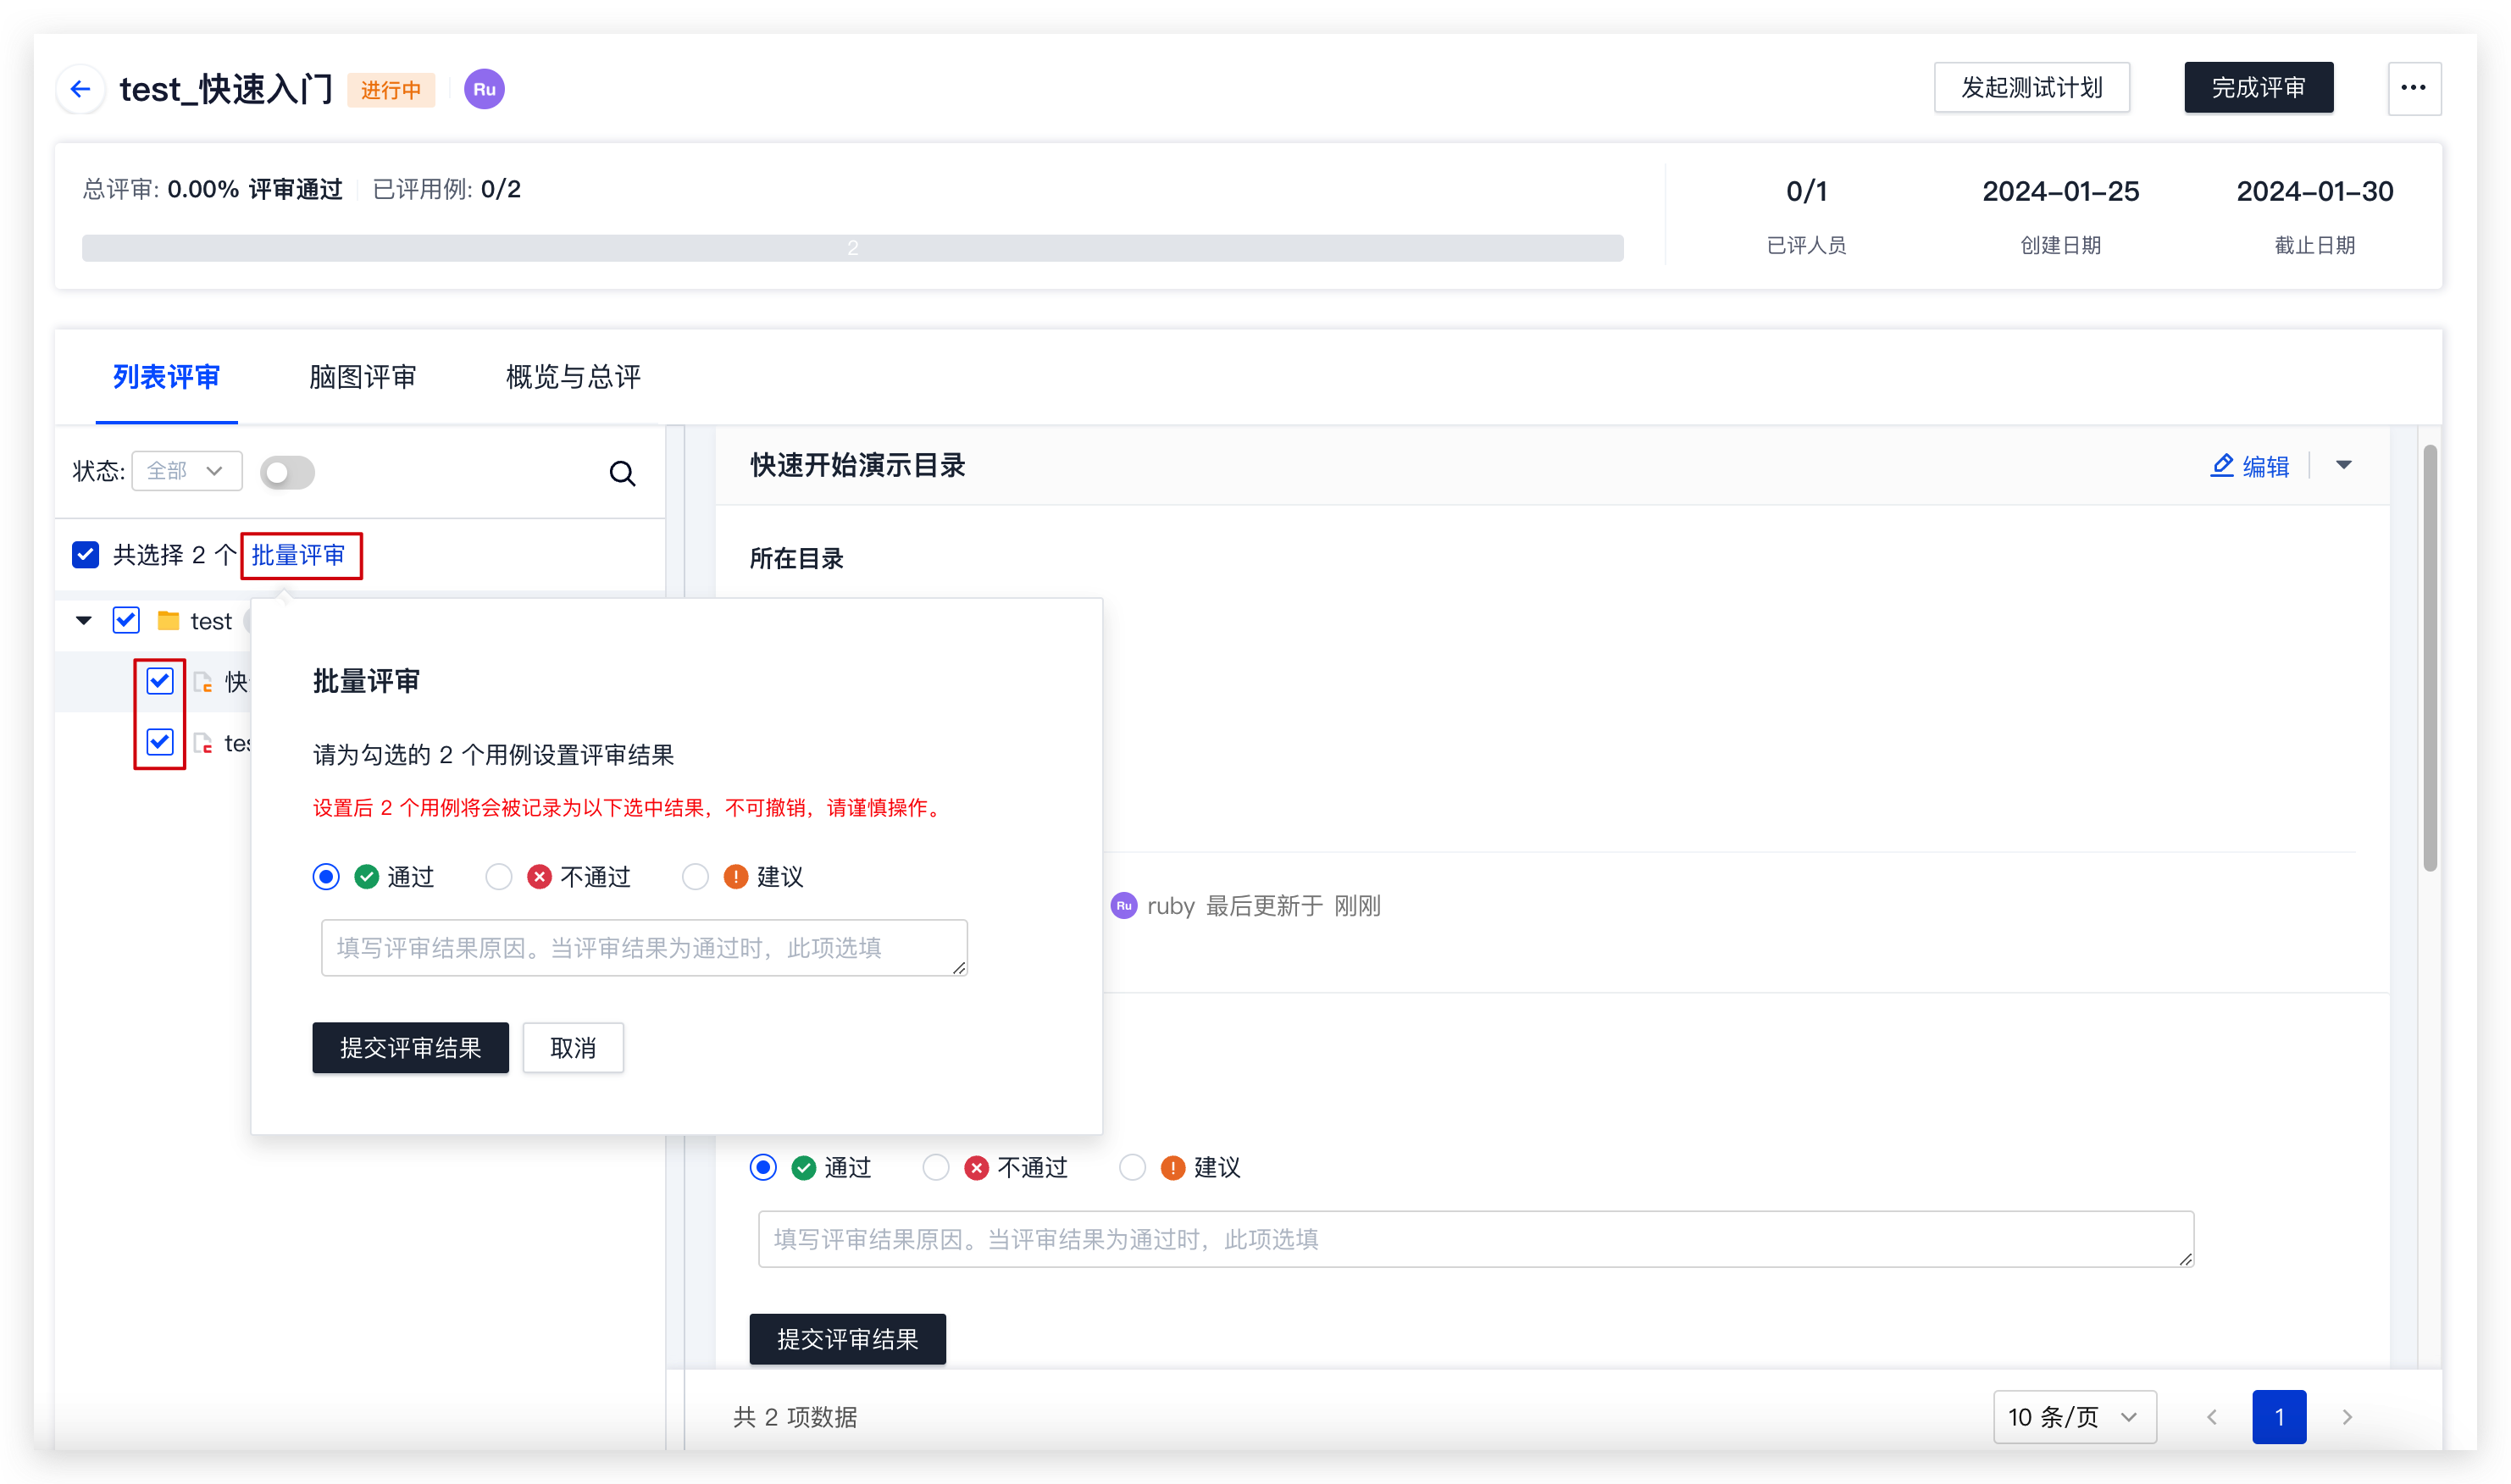
Task: Select 通过 radio in detail panel
Action: pyautogui.click(x=763, y=1167)
